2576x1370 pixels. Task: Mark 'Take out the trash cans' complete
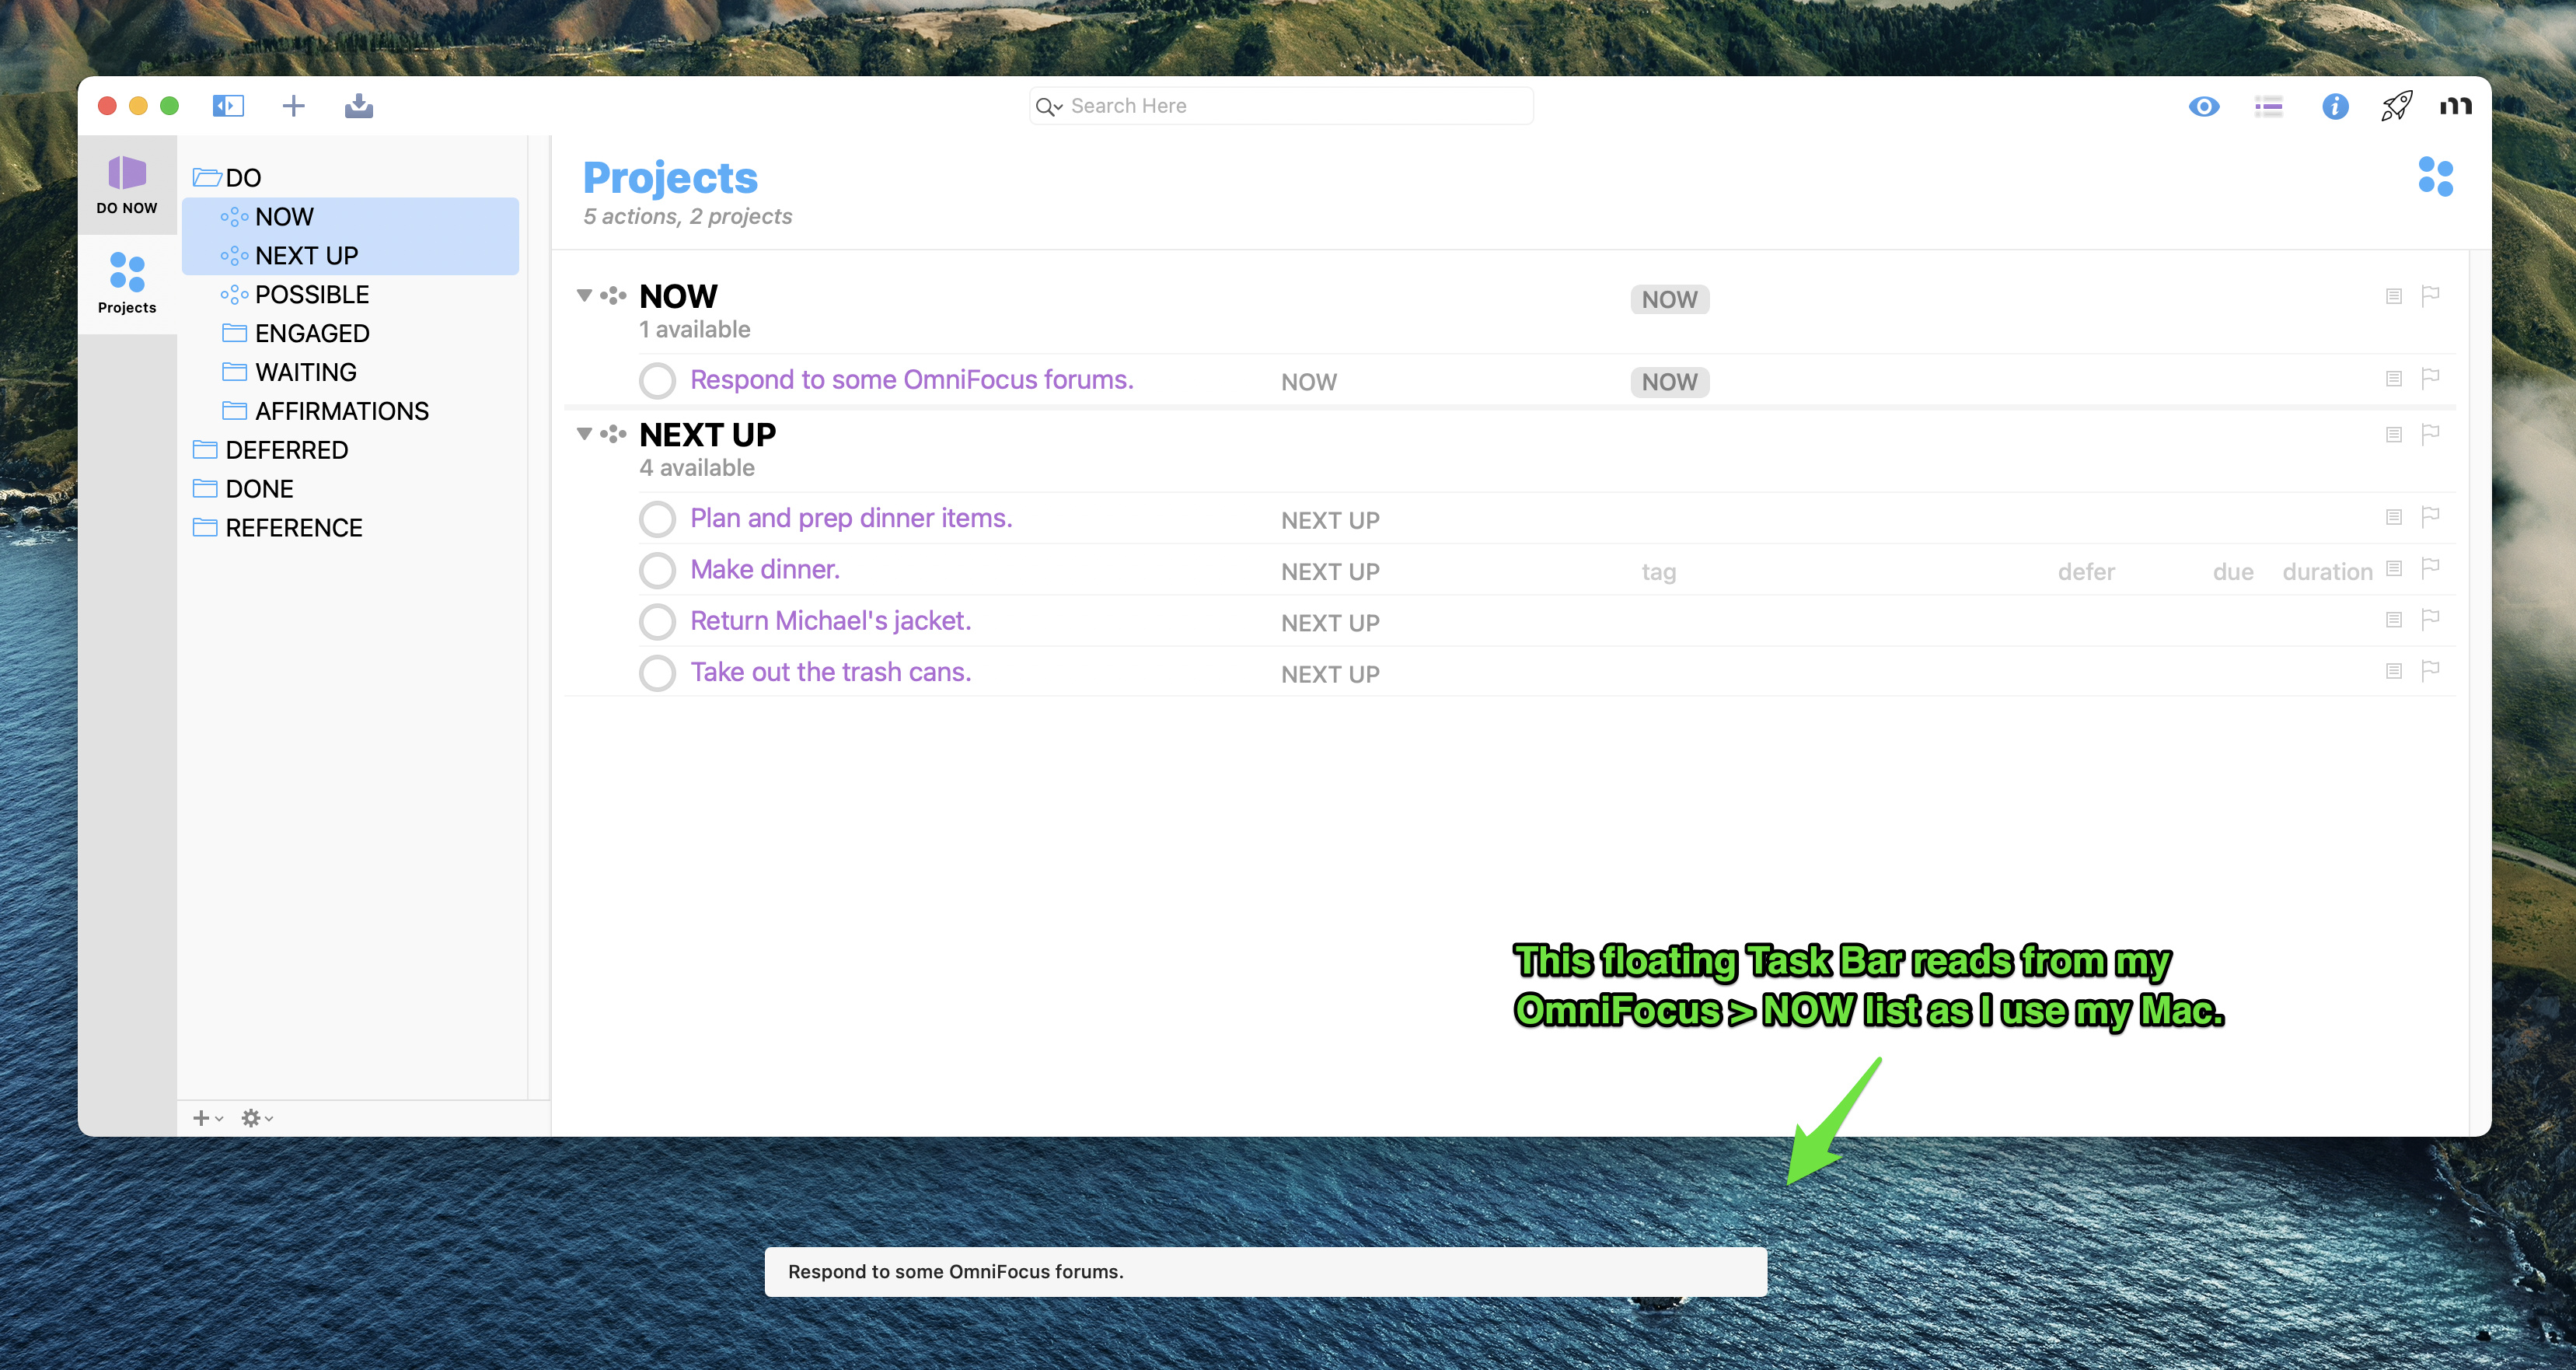[657, 673]
